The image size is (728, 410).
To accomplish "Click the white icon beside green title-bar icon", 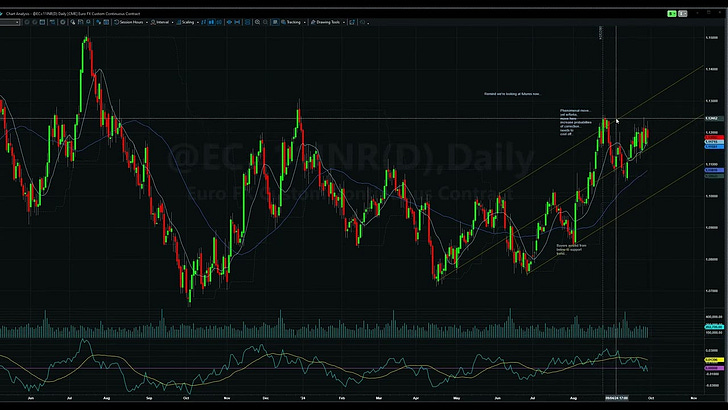I will 682,14.
